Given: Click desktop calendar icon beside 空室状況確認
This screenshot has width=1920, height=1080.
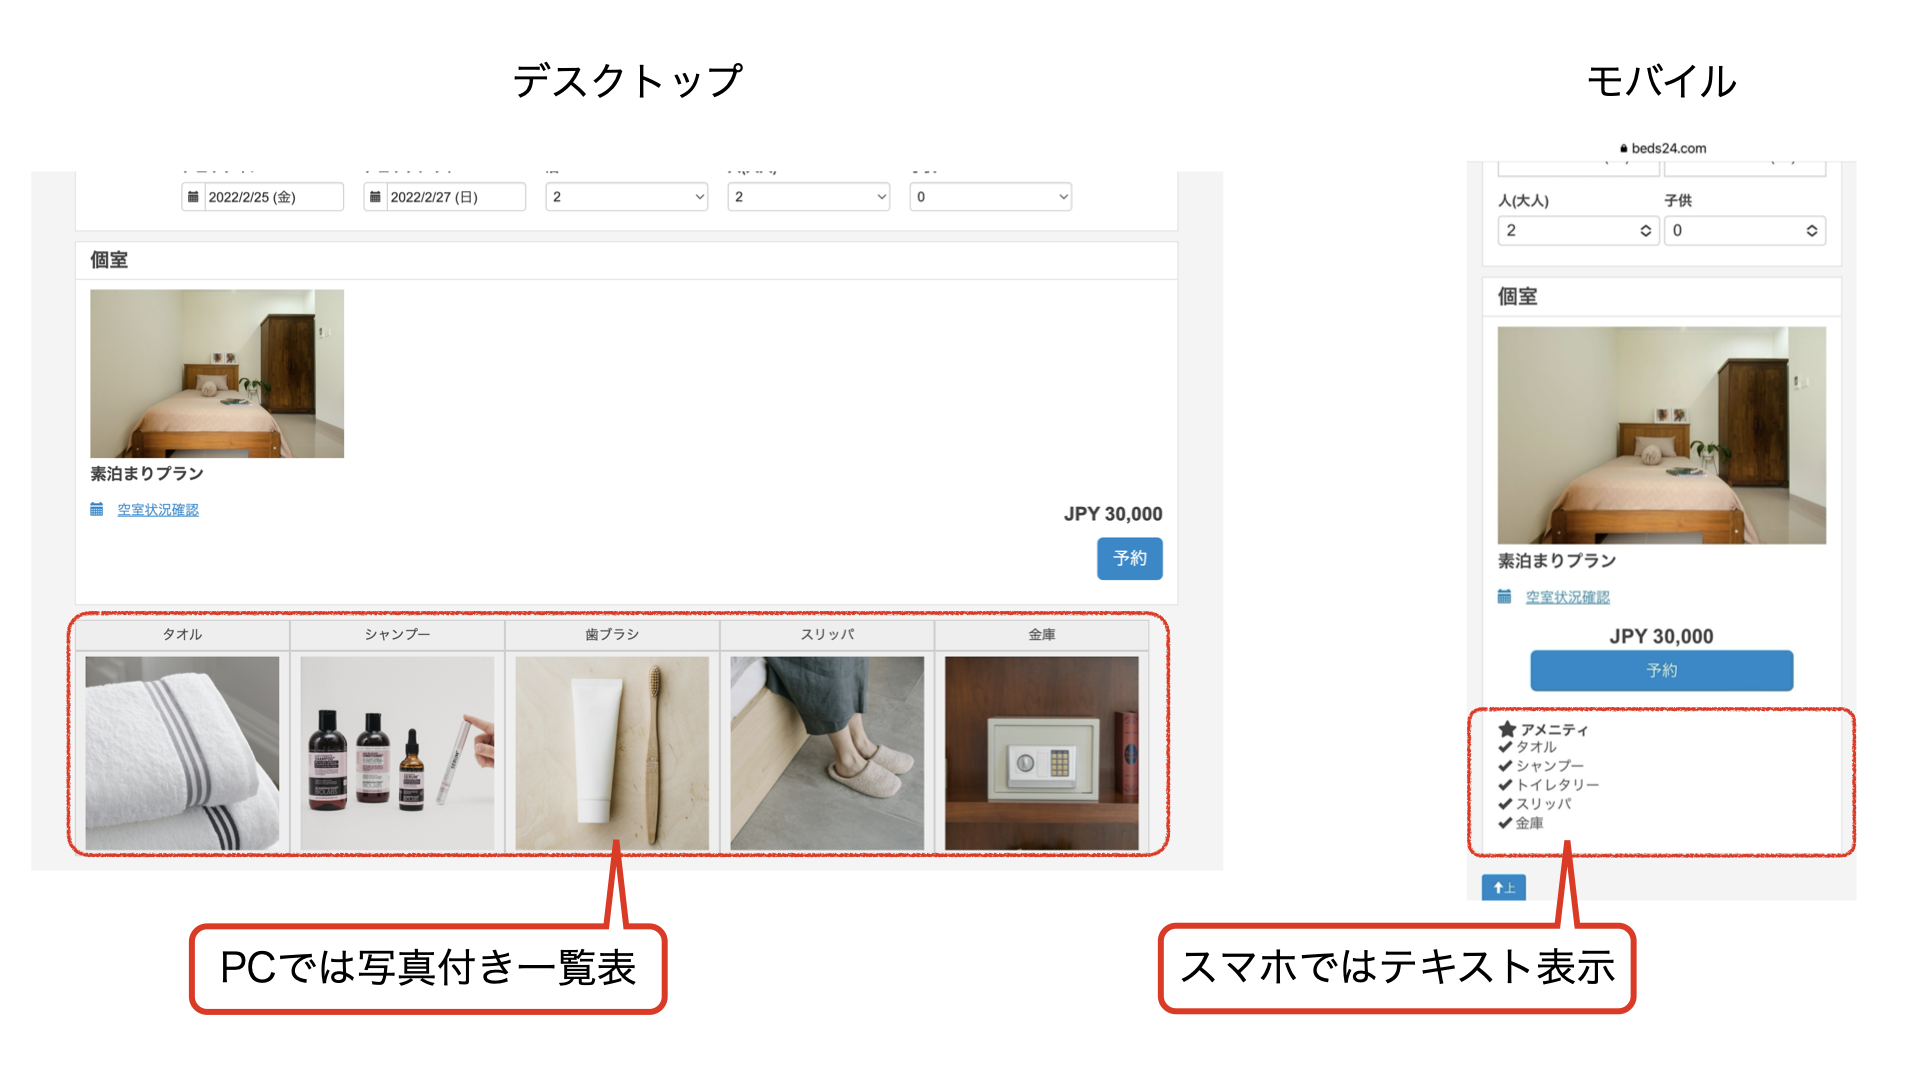Looking at the screenshot, I should point(97,510).
